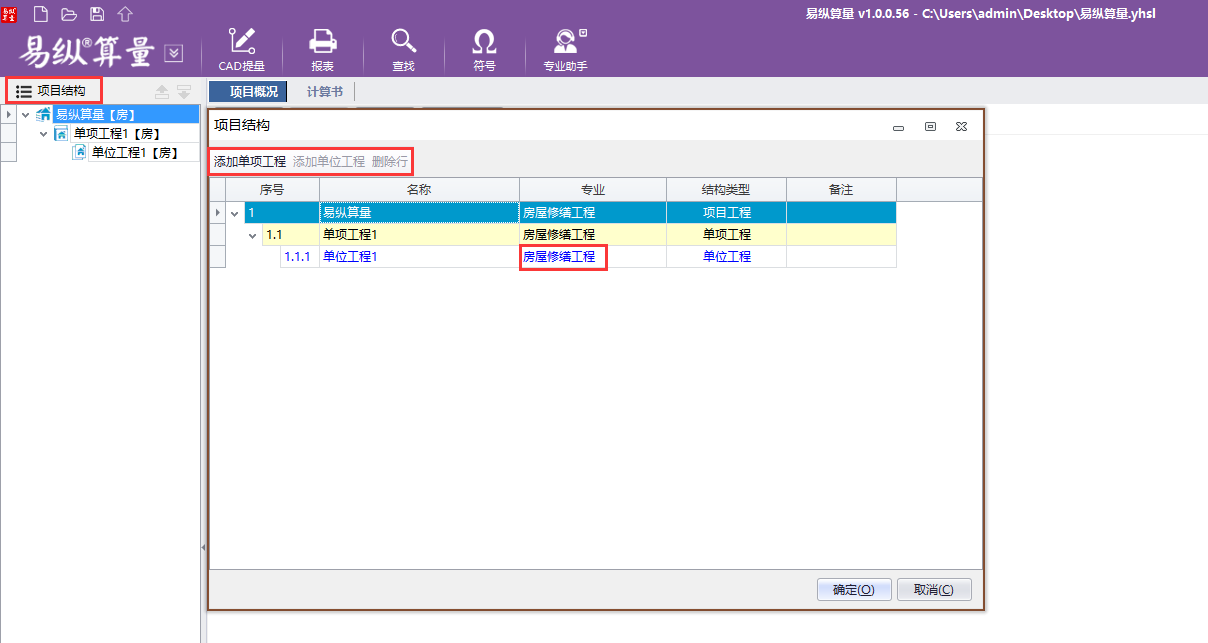Close the 项目结构 dialog
1208x643 pixels.
[x=961, y=127]
